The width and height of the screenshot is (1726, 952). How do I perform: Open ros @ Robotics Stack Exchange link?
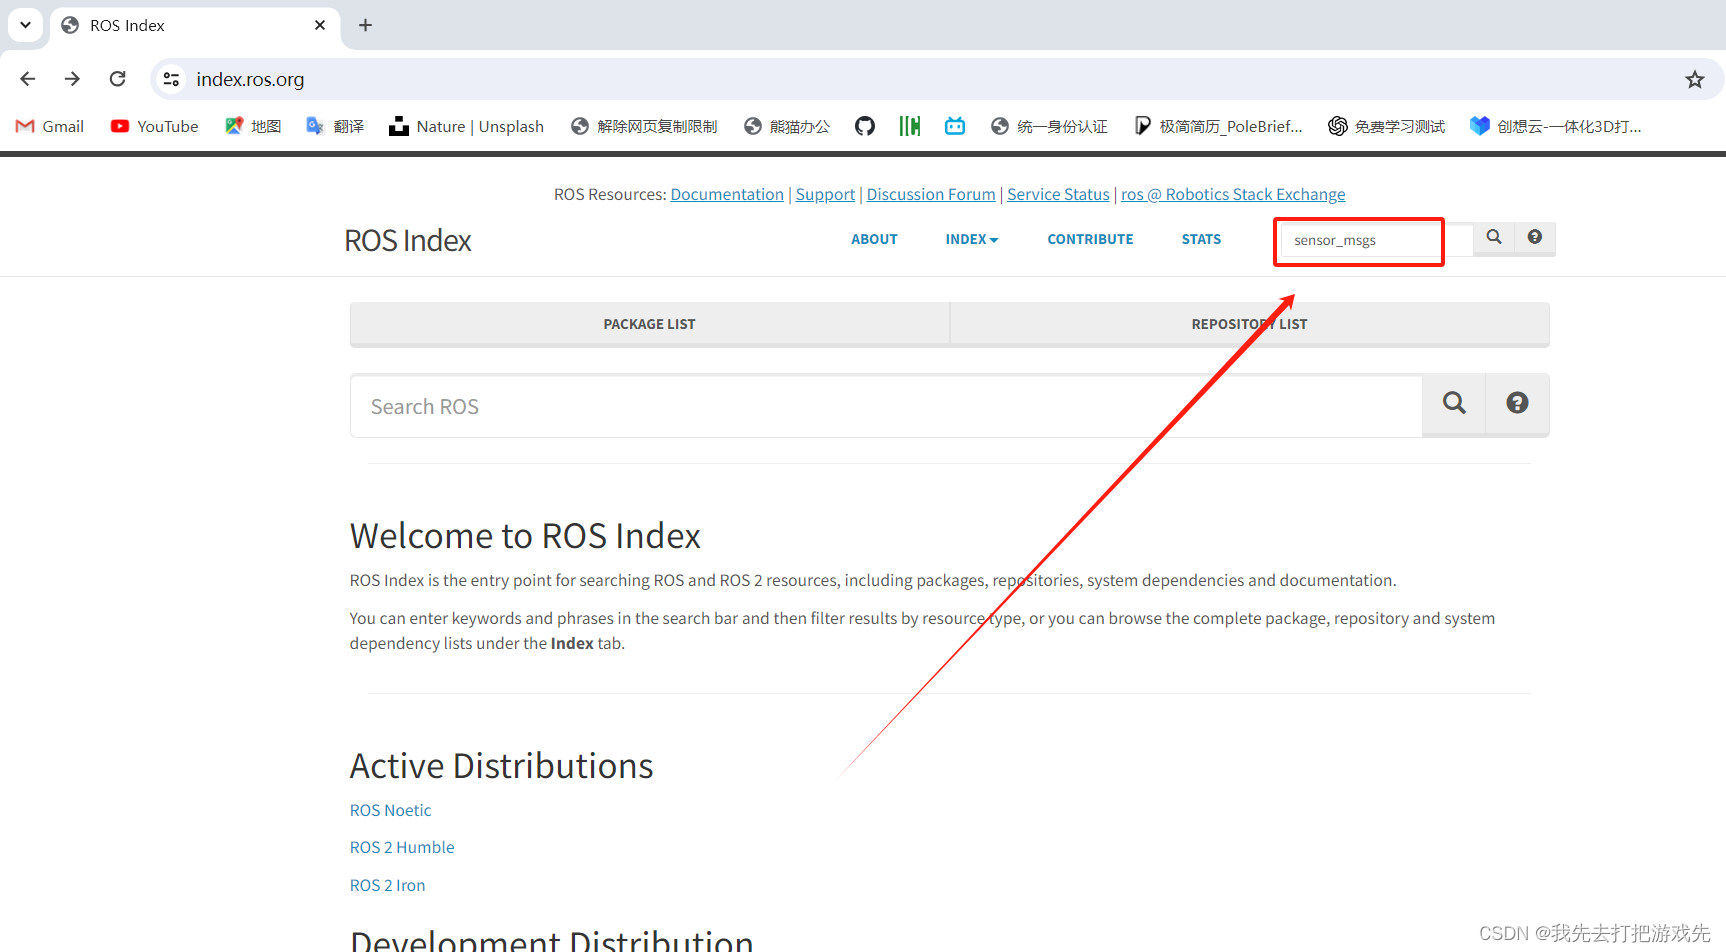tap(1233, 194)
